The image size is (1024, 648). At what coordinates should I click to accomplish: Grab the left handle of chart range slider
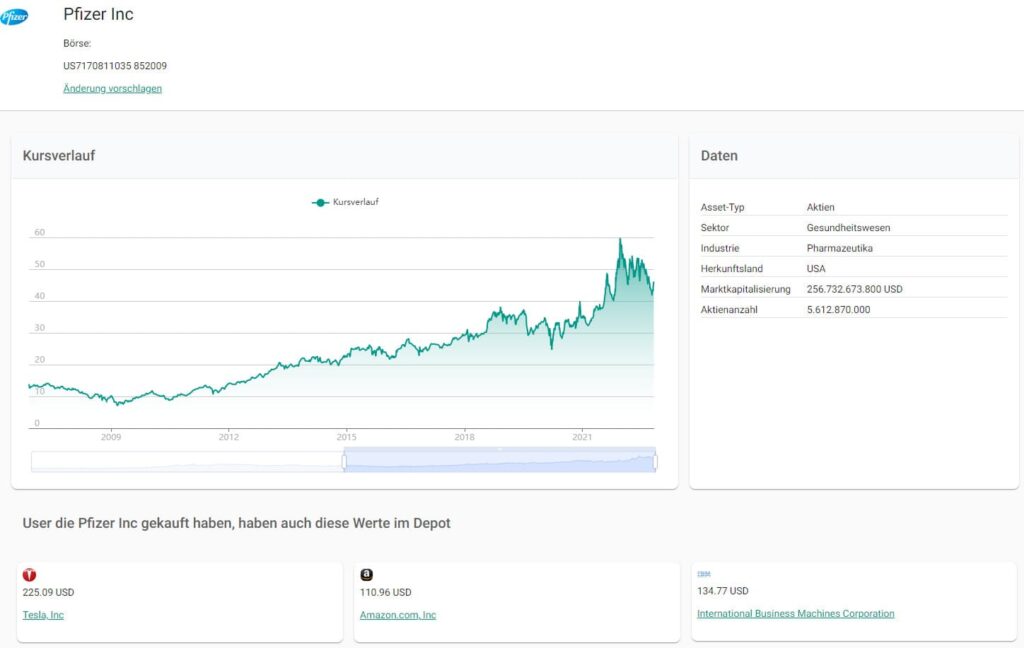(344, 462)
